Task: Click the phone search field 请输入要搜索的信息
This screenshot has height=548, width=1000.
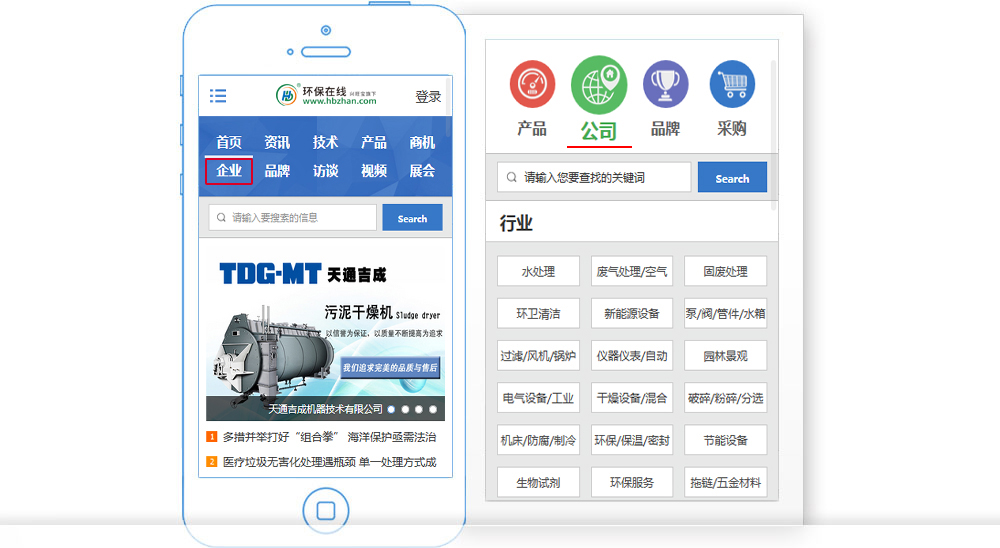Action: tap(293, 218)
